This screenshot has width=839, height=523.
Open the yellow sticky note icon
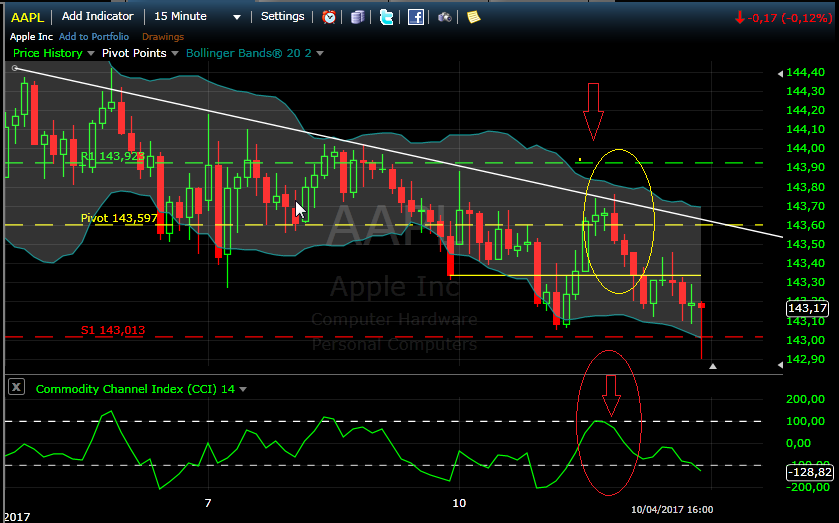(x=474, y=17)
